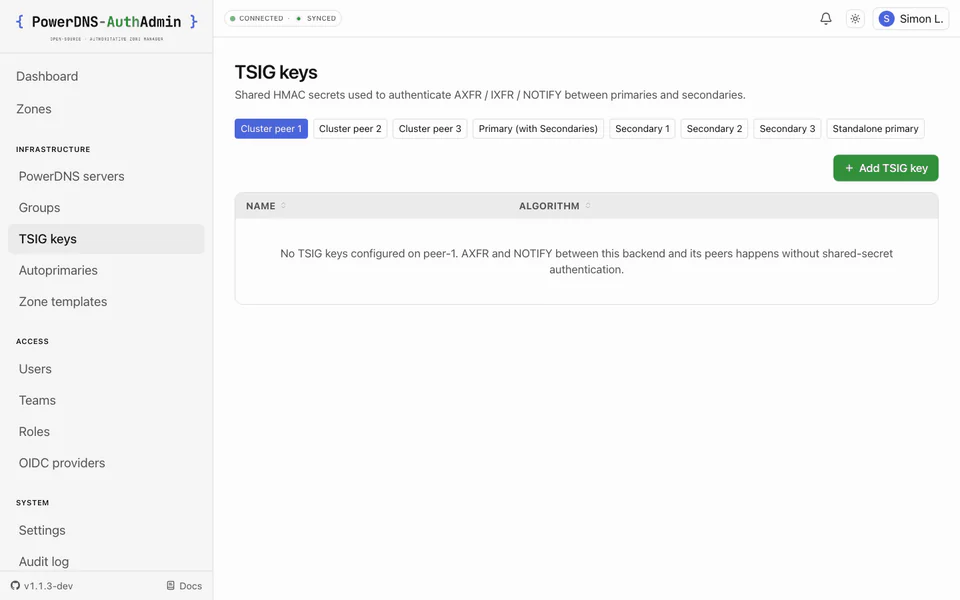Sort by the NAME column arrows
This screenshot has width=960, height=600.
click(283, 206)
